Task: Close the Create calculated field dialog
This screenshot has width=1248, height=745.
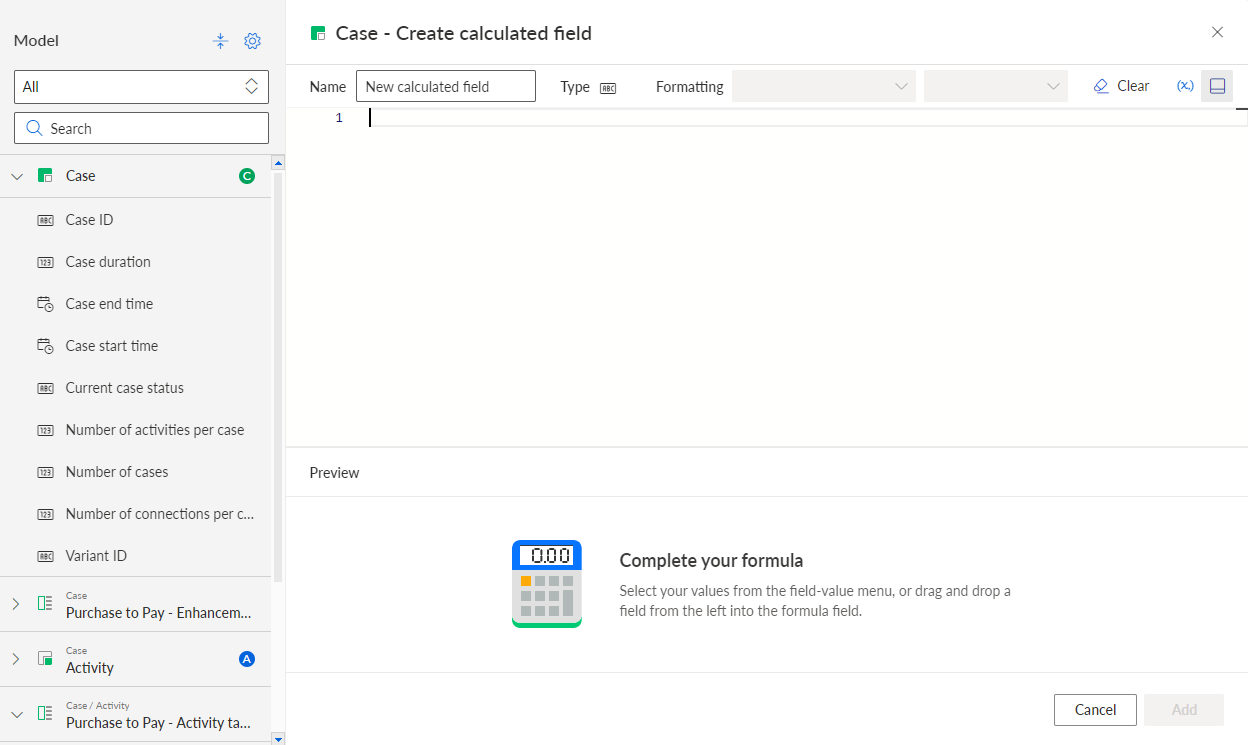Action: point(1217,32)
